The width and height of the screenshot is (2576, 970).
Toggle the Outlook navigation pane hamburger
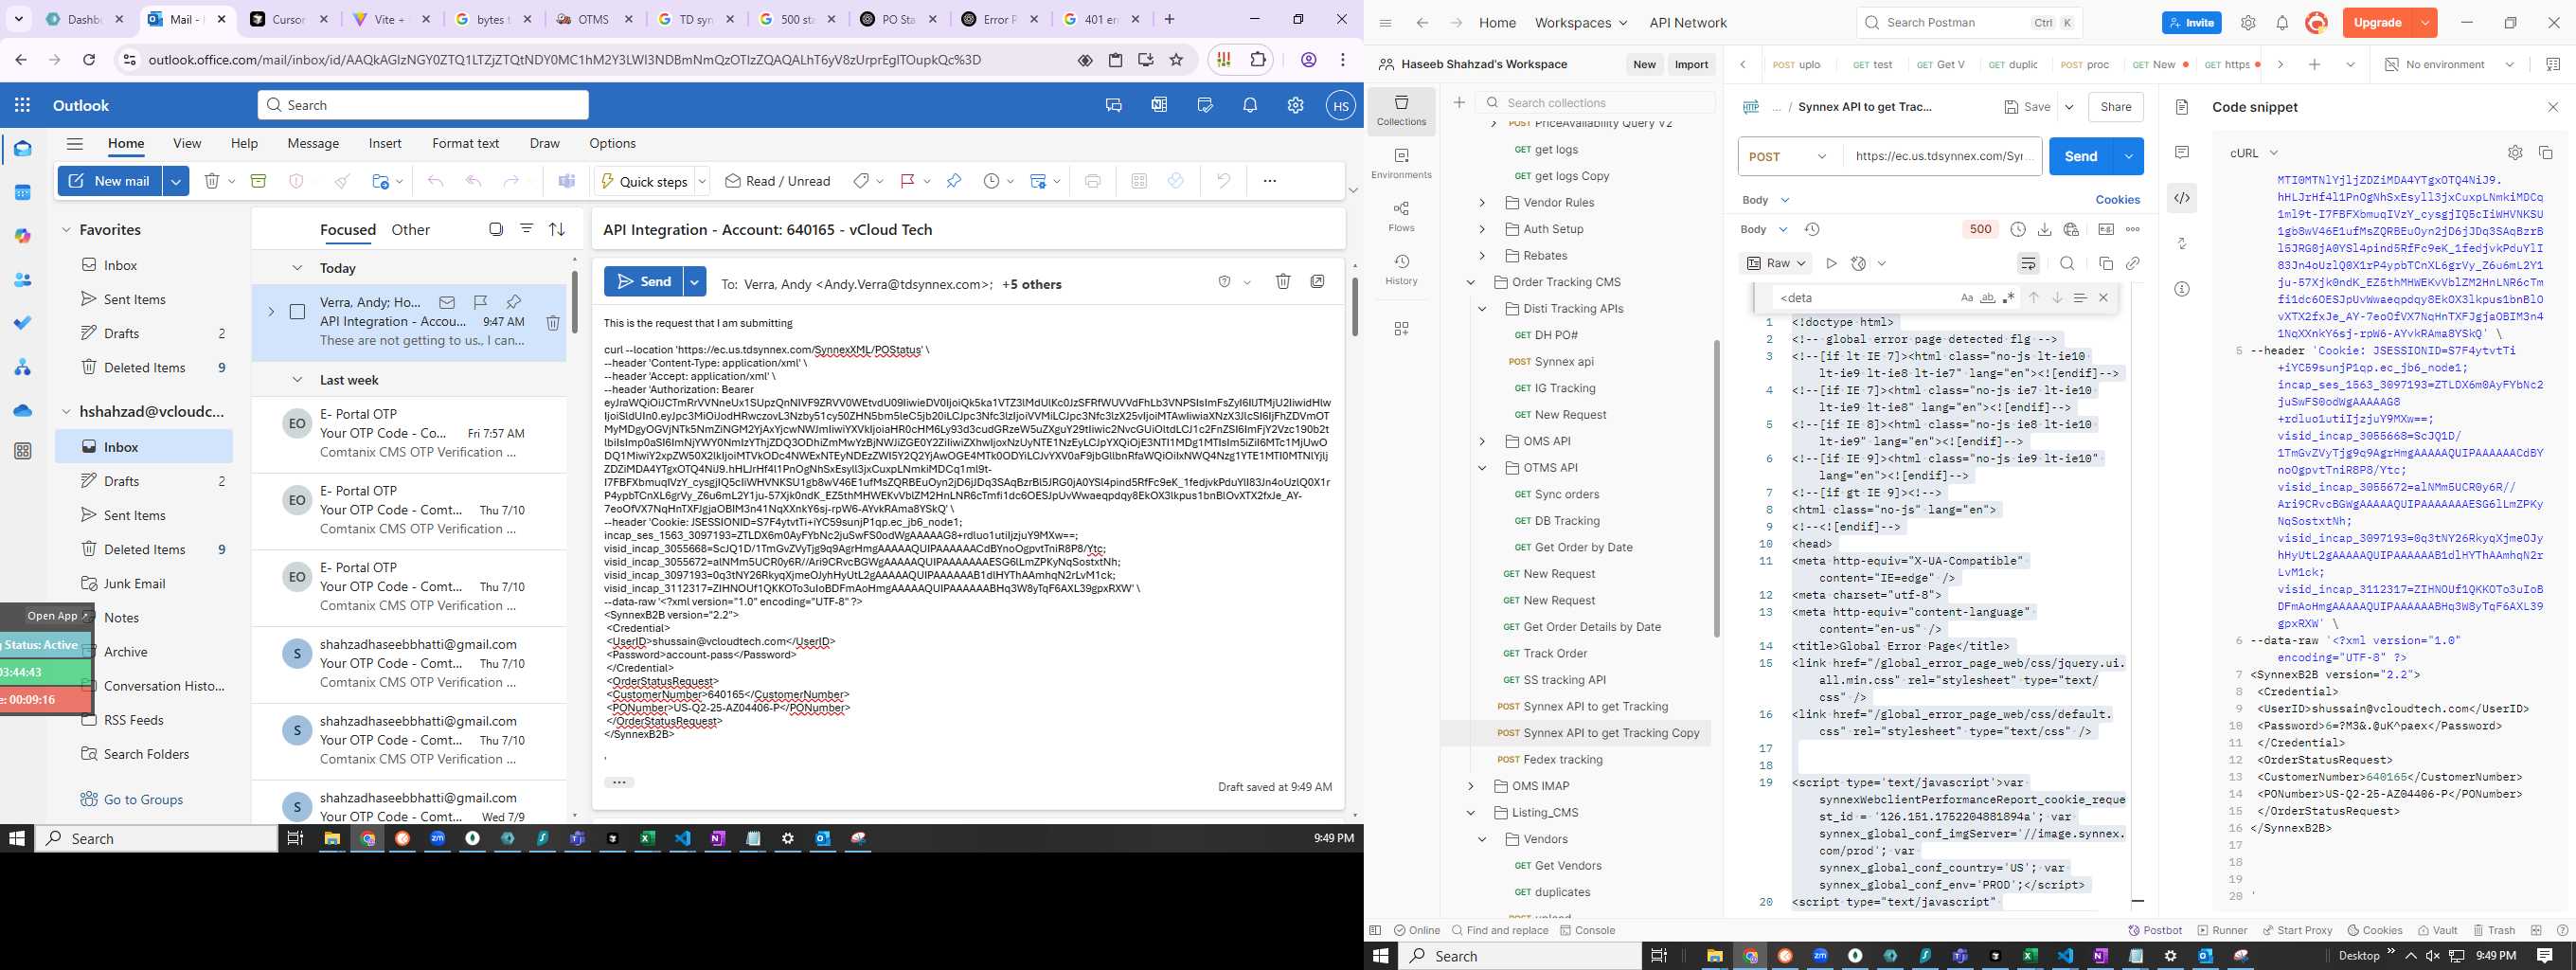point(75,143)
